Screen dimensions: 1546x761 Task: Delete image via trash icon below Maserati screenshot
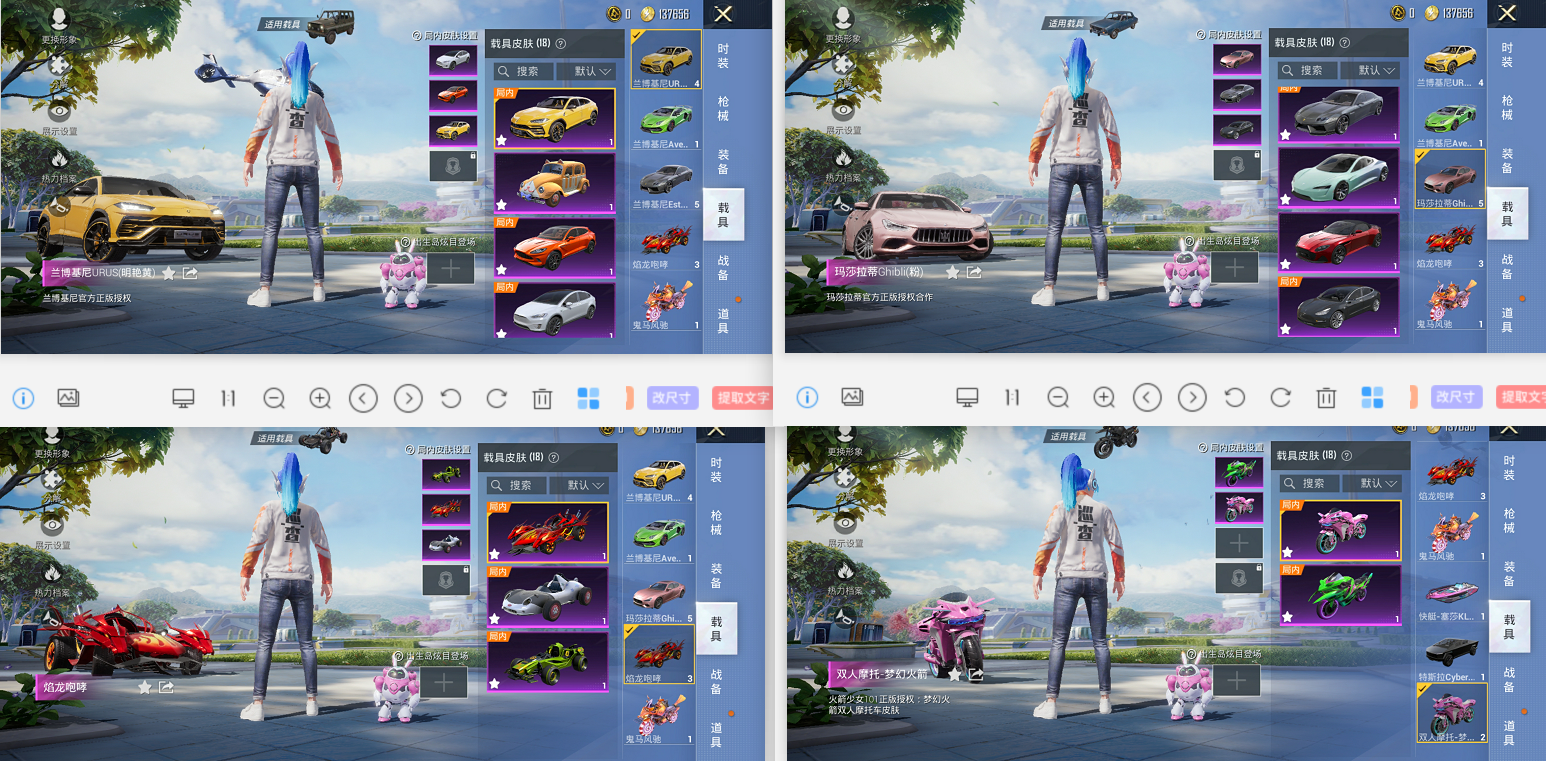click(1326, 398)
